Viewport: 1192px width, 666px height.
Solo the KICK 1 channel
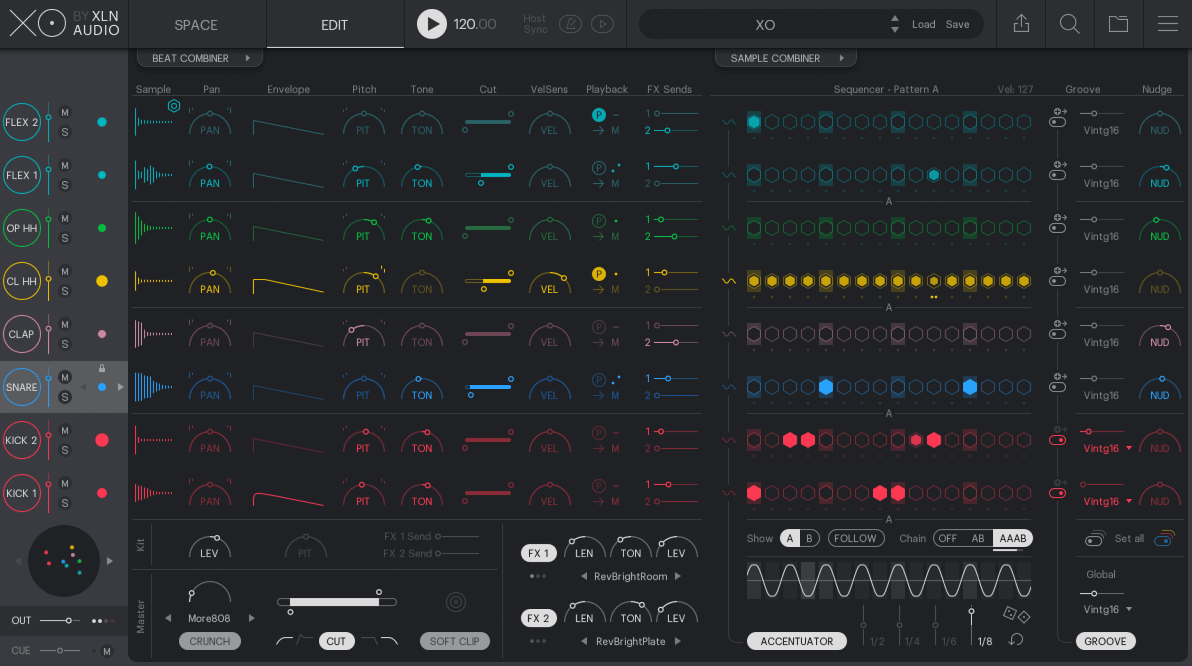(x=65, y=503)
